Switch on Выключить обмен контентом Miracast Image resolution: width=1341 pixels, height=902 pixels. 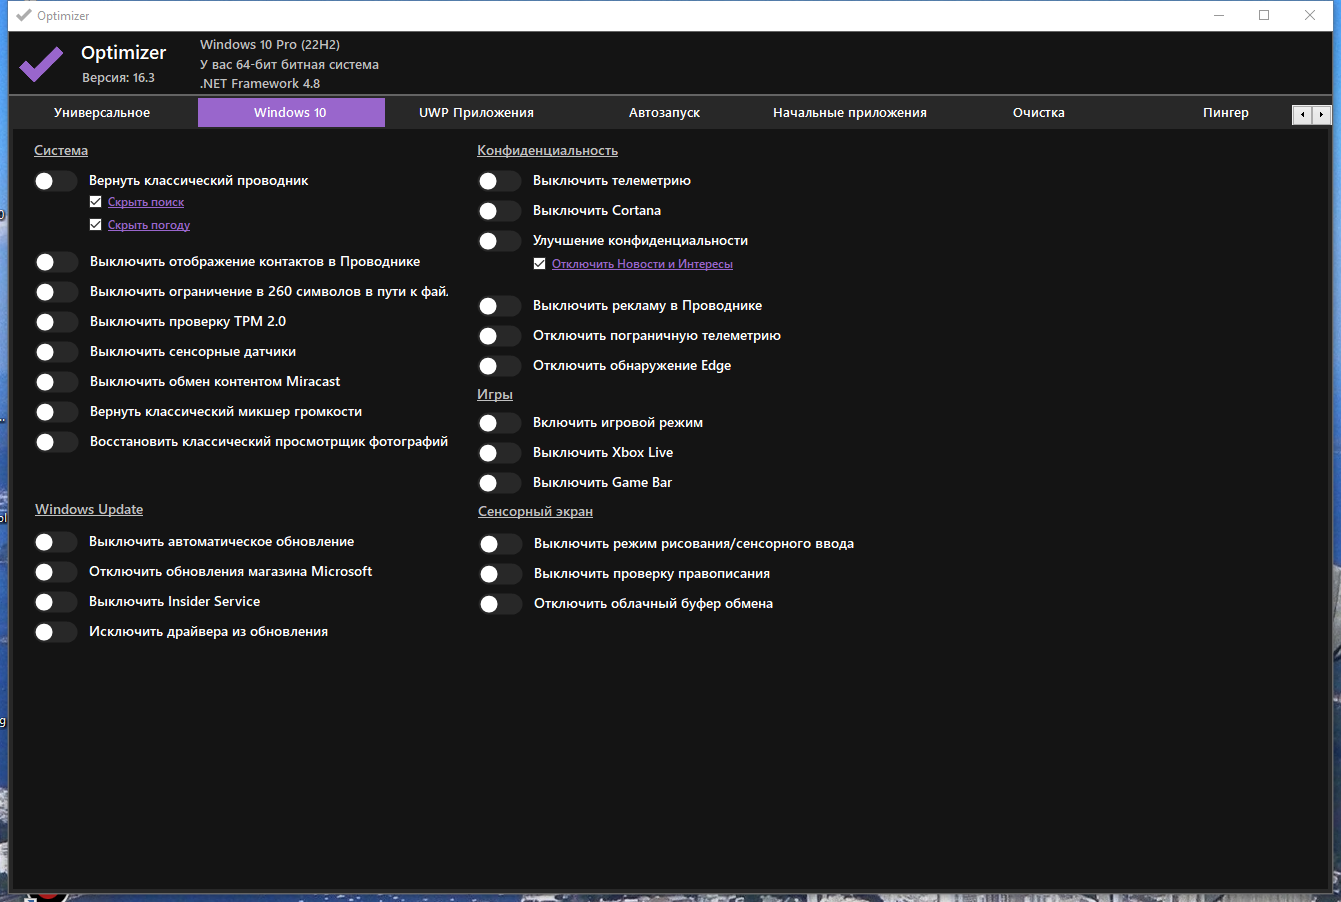pos(56,382)
